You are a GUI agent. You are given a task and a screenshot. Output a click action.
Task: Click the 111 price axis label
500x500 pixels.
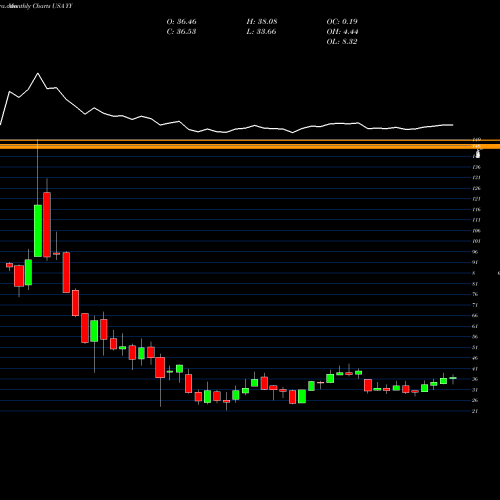pyautogui.click(x=476, y=220)
